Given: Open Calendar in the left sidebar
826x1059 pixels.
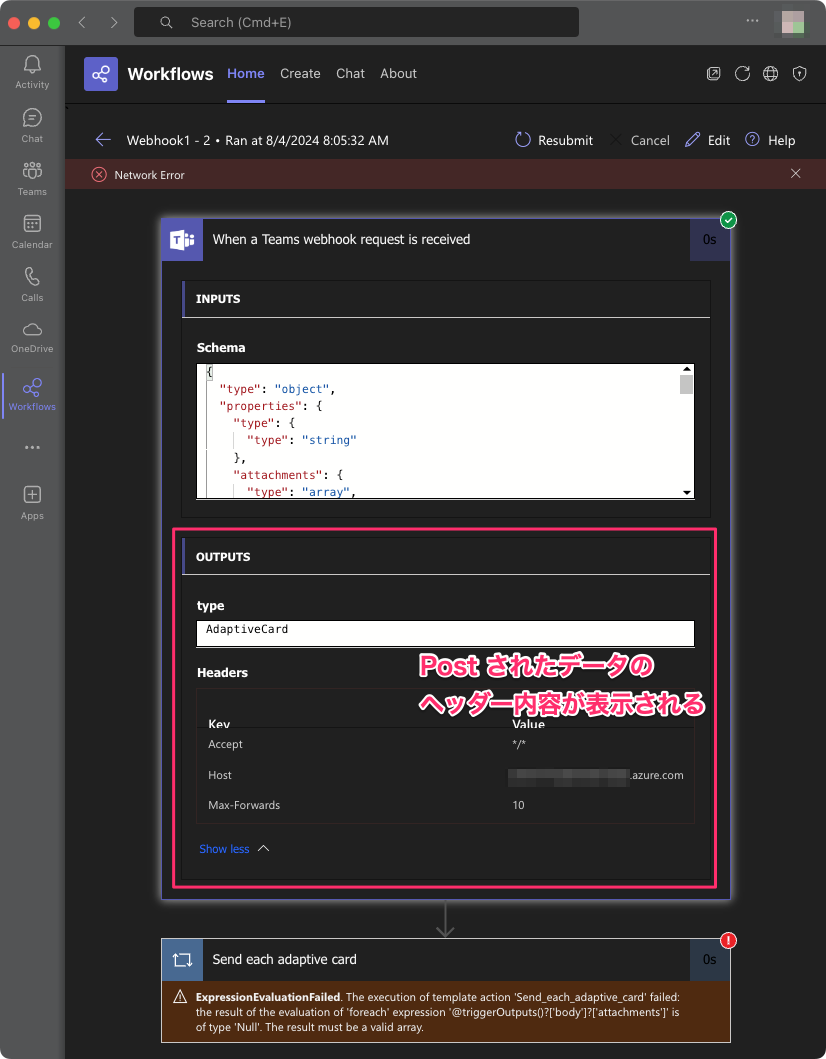Looking at the screenshot, I should tap(32, 232).
